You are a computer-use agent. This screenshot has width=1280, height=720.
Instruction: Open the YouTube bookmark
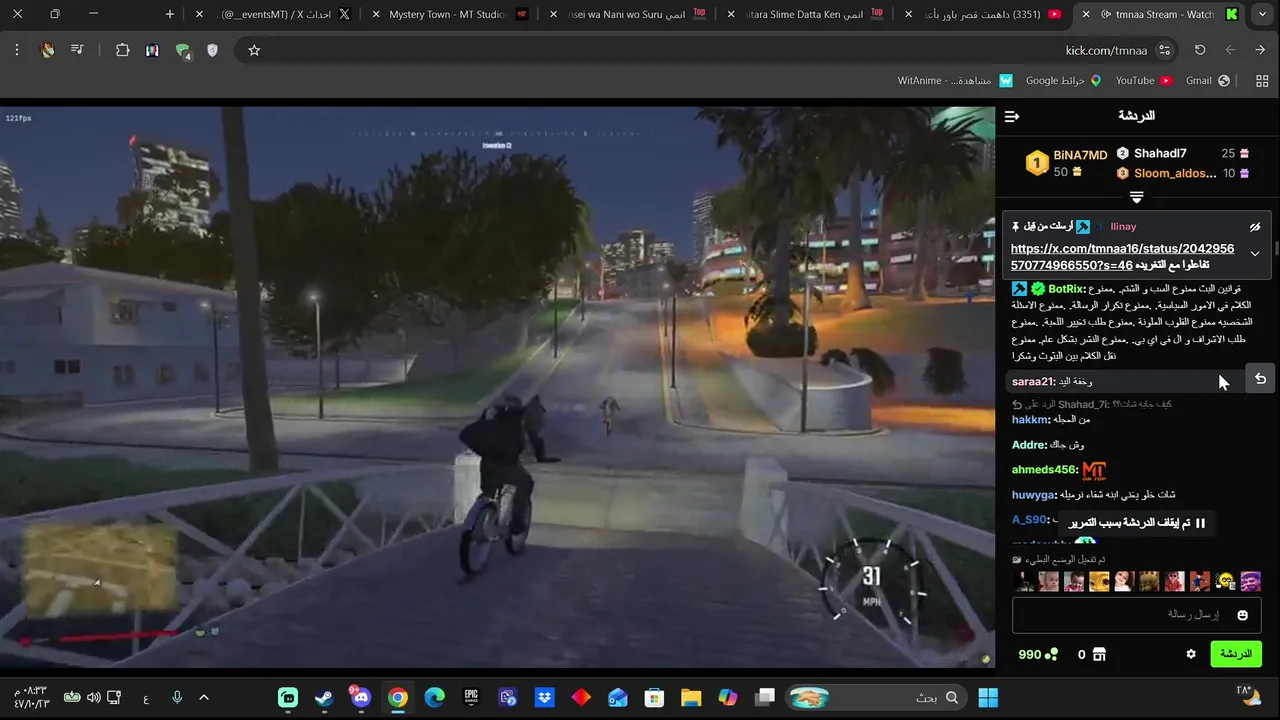point(1144,80)
